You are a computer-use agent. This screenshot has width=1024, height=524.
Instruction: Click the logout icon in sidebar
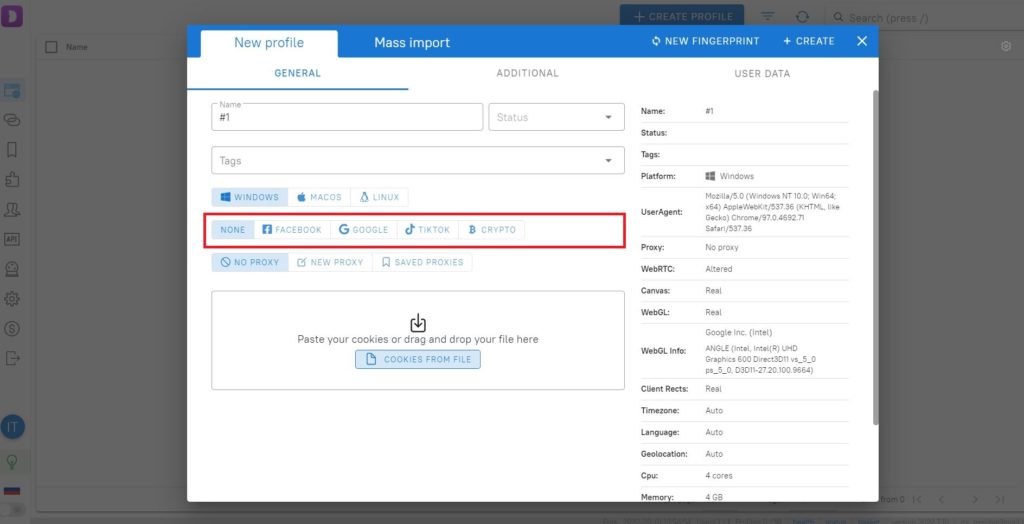pyautogui.click(x=12, y=358)
